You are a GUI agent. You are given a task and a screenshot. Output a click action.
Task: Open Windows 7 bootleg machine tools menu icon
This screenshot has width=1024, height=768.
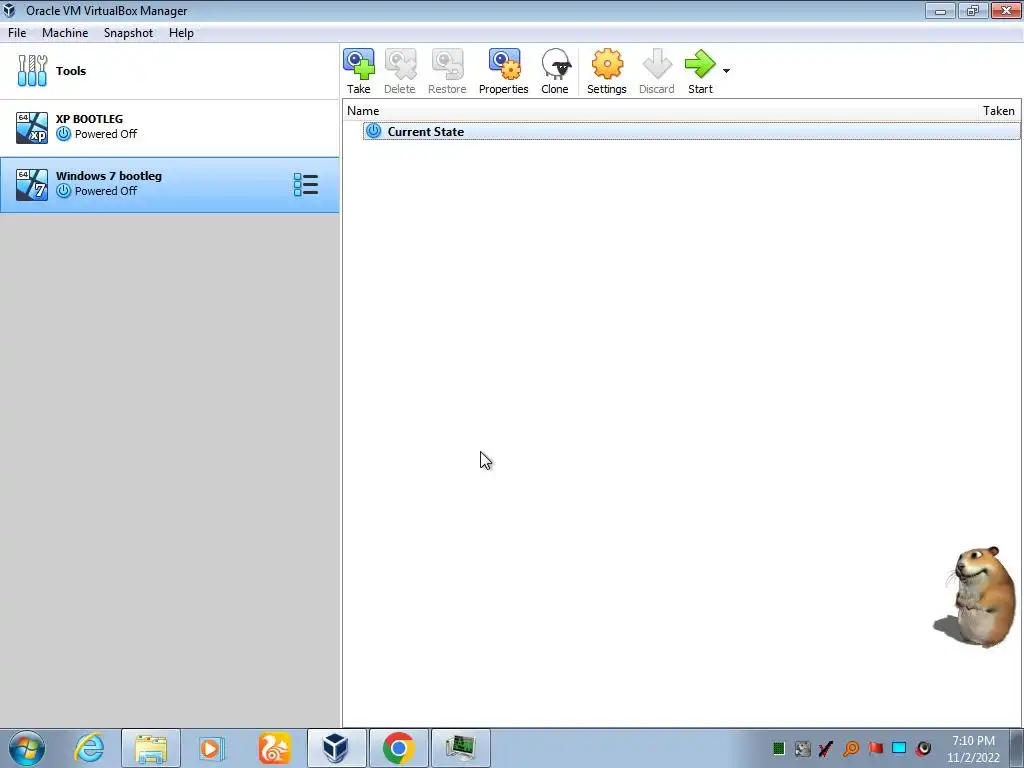coord(306,185)
